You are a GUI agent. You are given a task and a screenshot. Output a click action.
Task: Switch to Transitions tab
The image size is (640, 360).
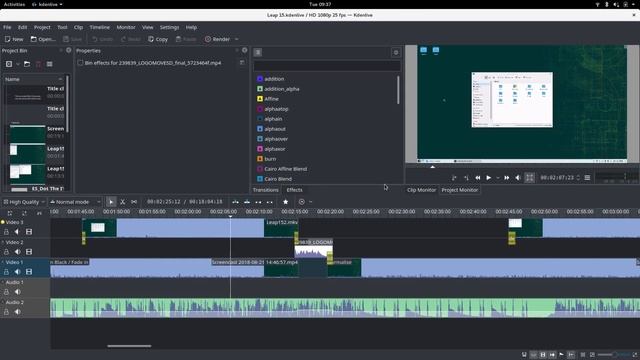(265, 190)
